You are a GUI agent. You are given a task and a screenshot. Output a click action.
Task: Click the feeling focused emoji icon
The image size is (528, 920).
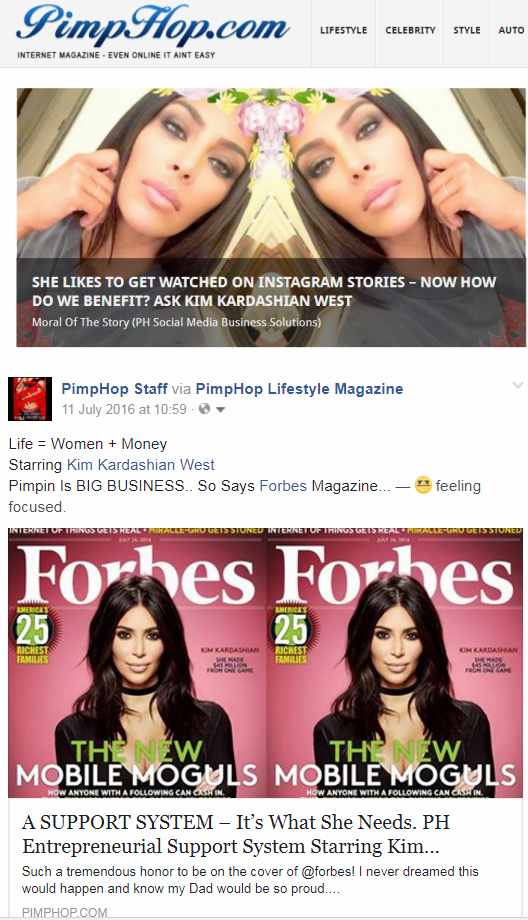point(423,485)
